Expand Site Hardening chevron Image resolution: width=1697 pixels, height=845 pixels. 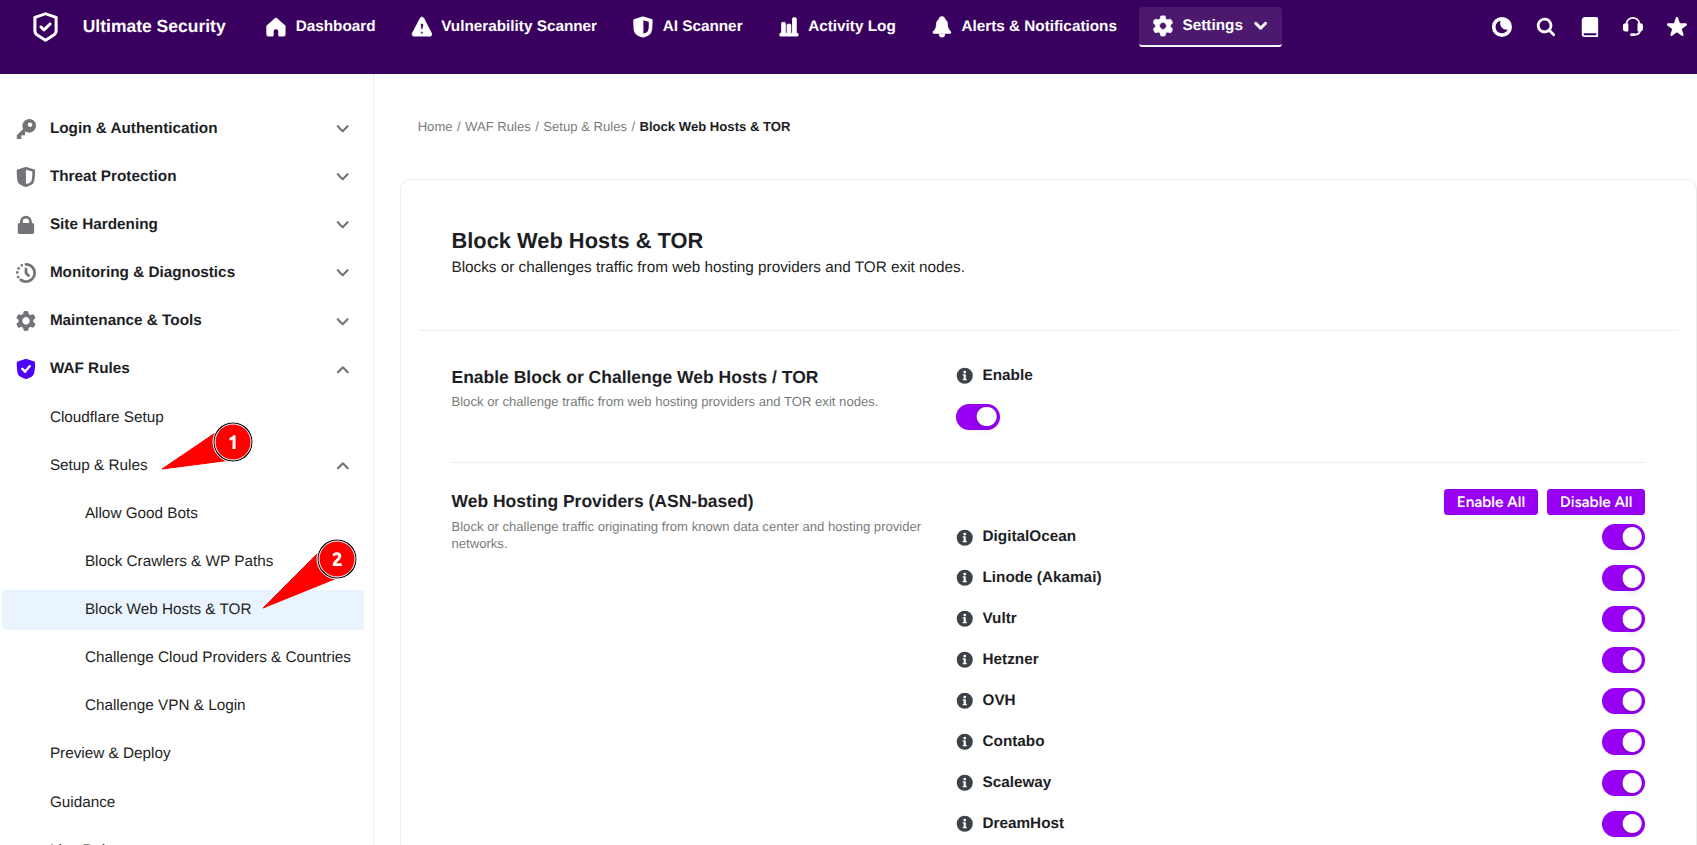tap(343, 225)
